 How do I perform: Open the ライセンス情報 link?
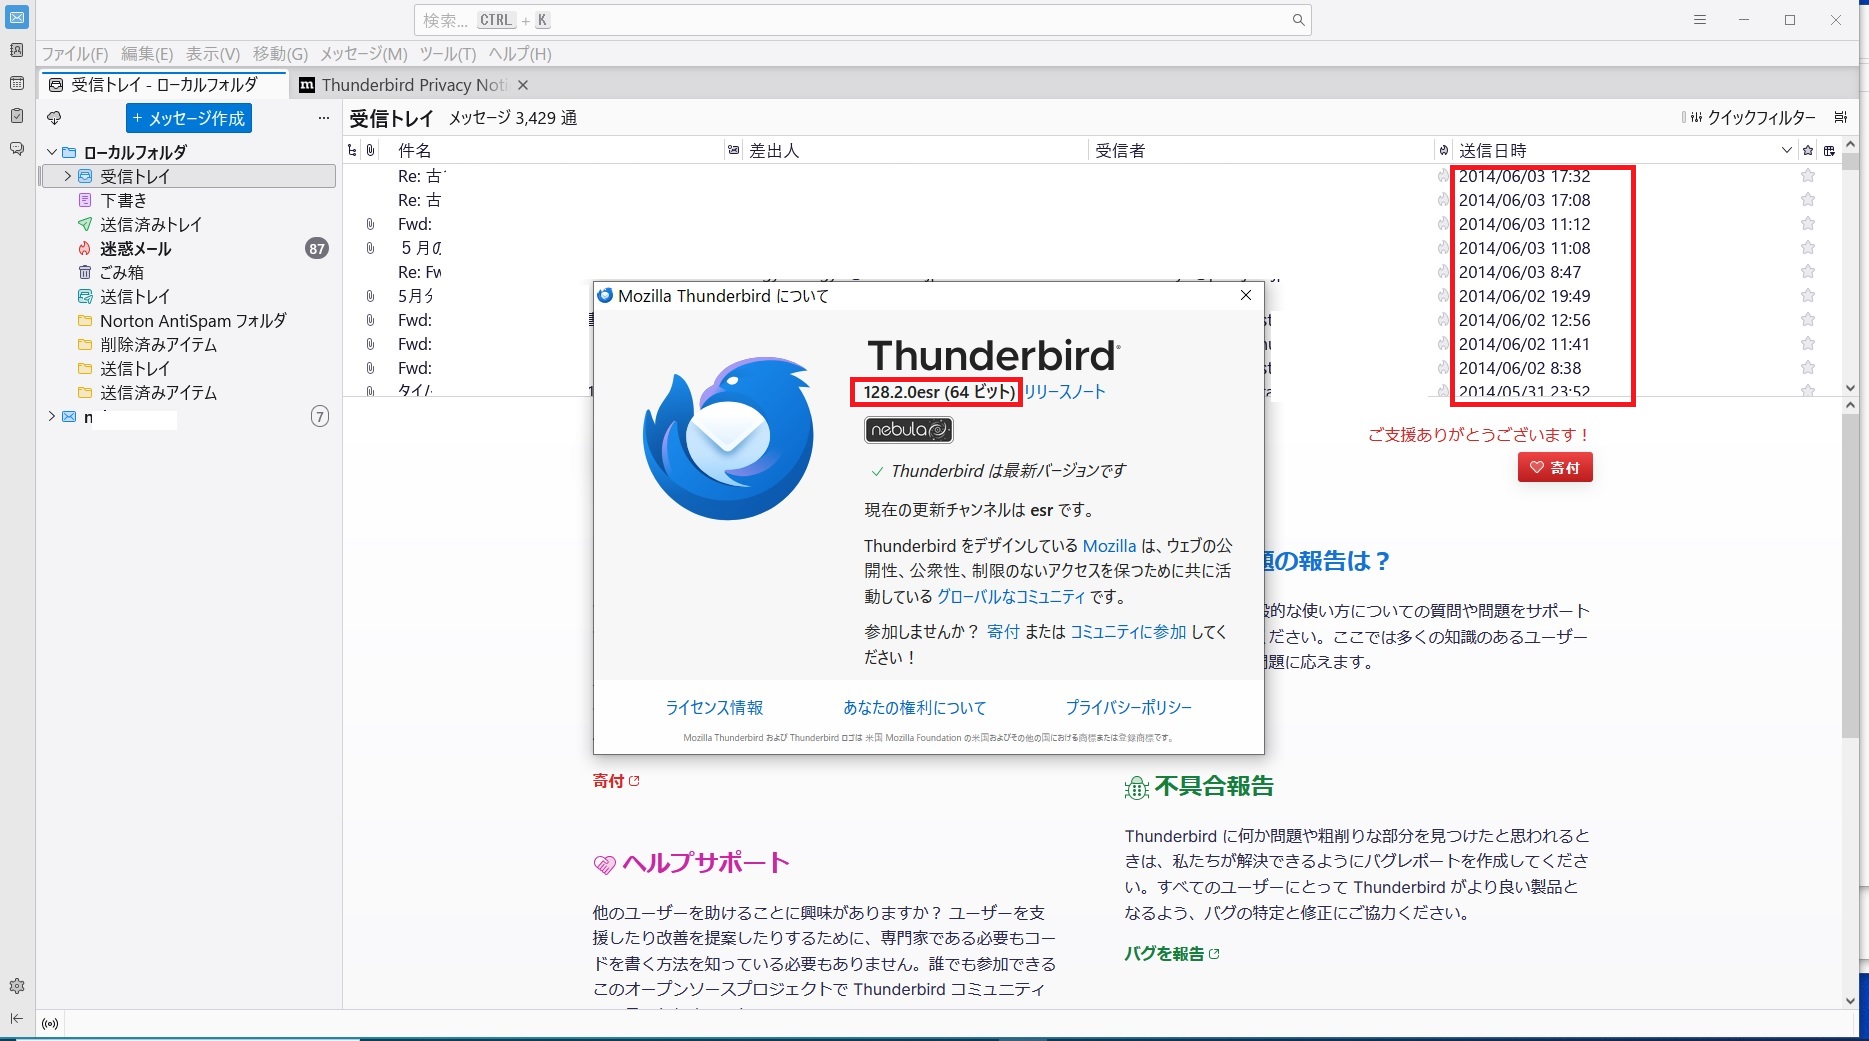[714, 707]
